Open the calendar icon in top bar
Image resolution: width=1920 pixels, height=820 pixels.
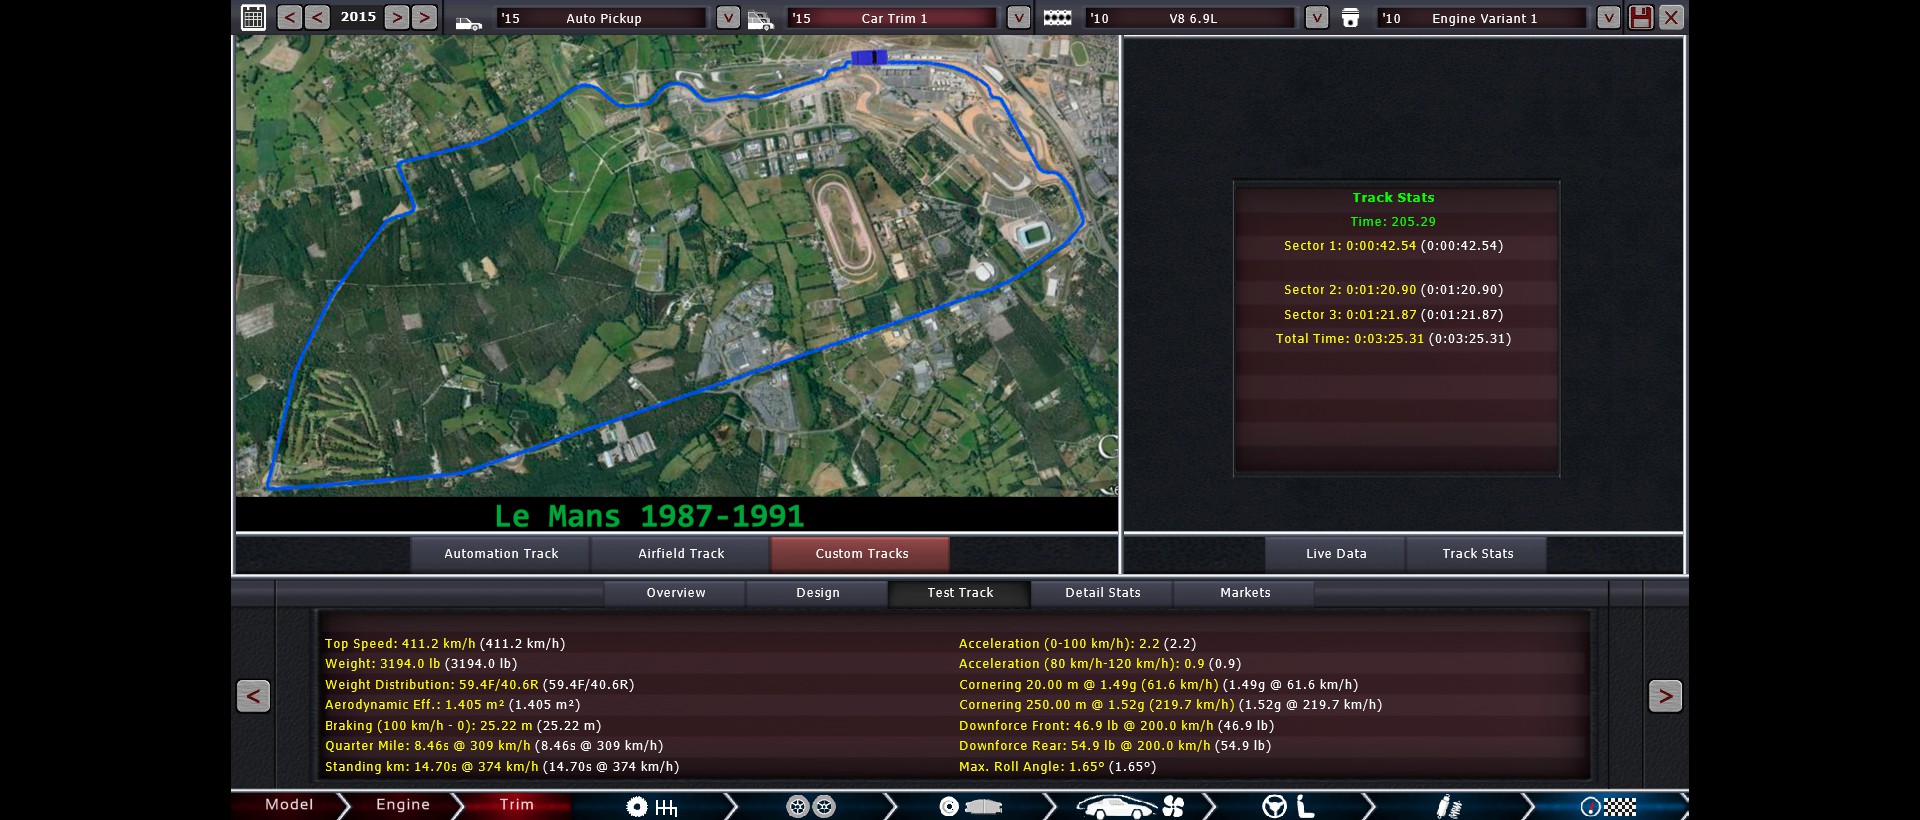[253, 17]
